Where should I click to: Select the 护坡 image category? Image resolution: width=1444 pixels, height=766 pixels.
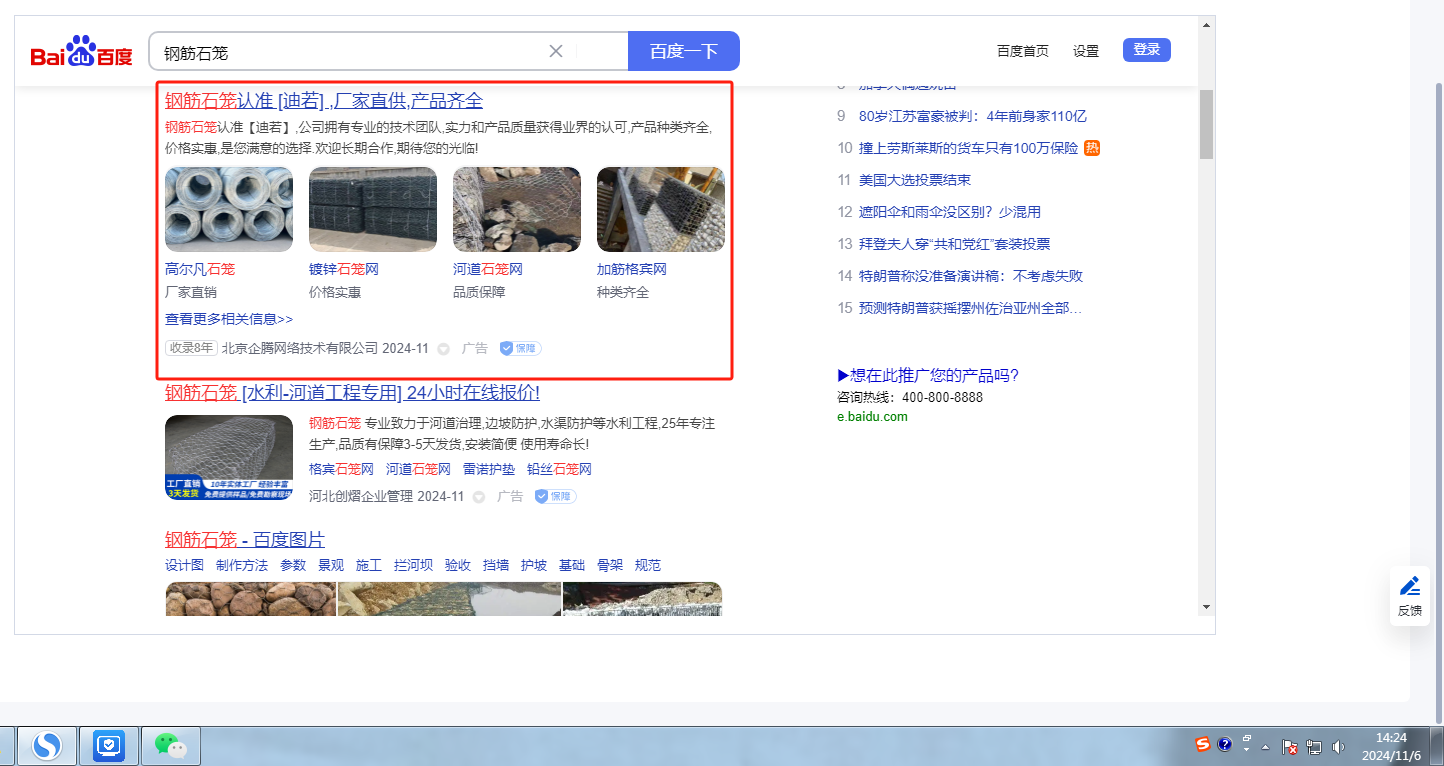[534, 565]
